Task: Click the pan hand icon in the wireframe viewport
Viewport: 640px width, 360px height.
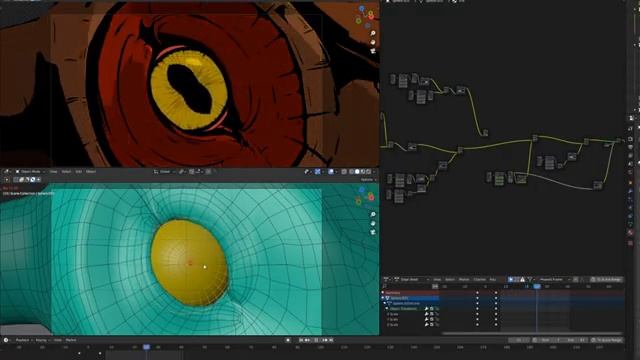Action: (373, 223)
